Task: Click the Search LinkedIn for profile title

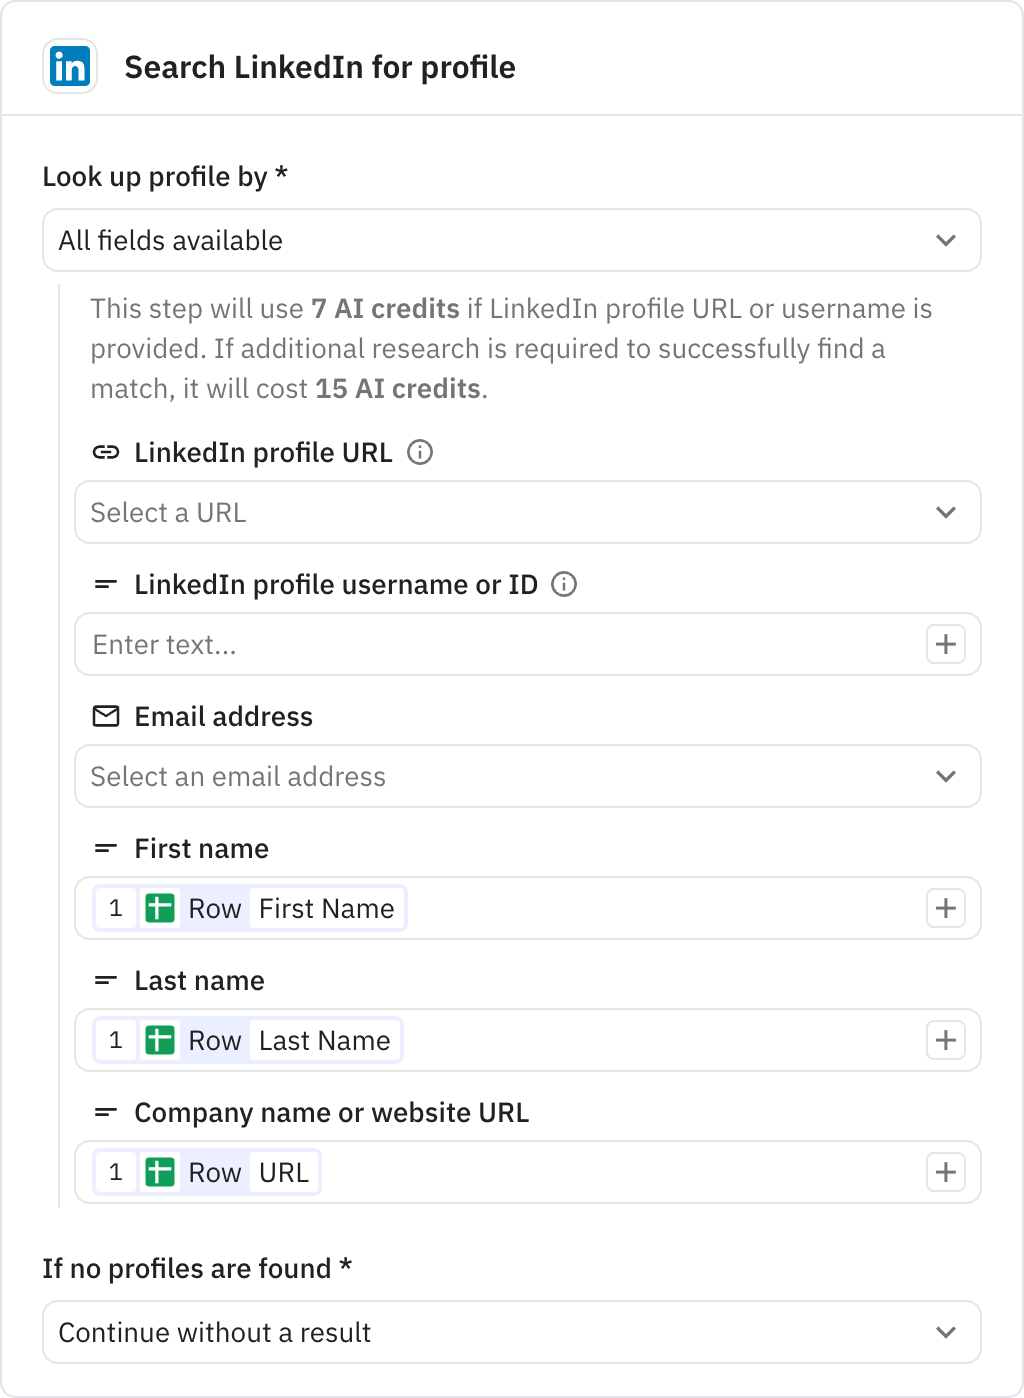Action: coord(320,67)
